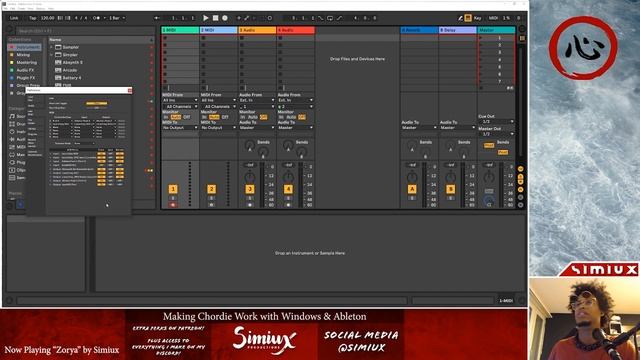
Task: Select the Audio FX collection
Action: [25, 70]
